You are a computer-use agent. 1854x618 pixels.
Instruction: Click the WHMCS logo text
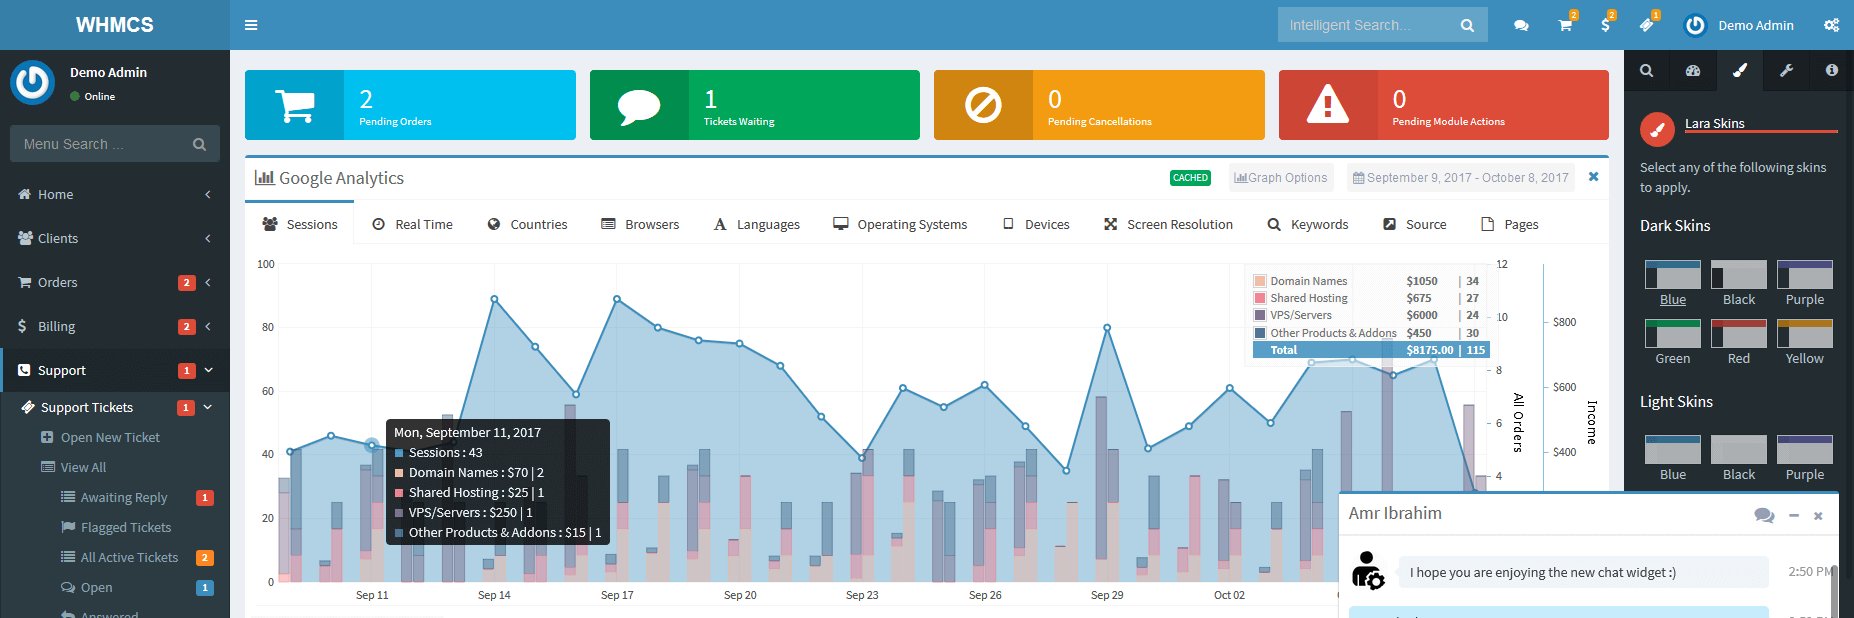point(115,25)
